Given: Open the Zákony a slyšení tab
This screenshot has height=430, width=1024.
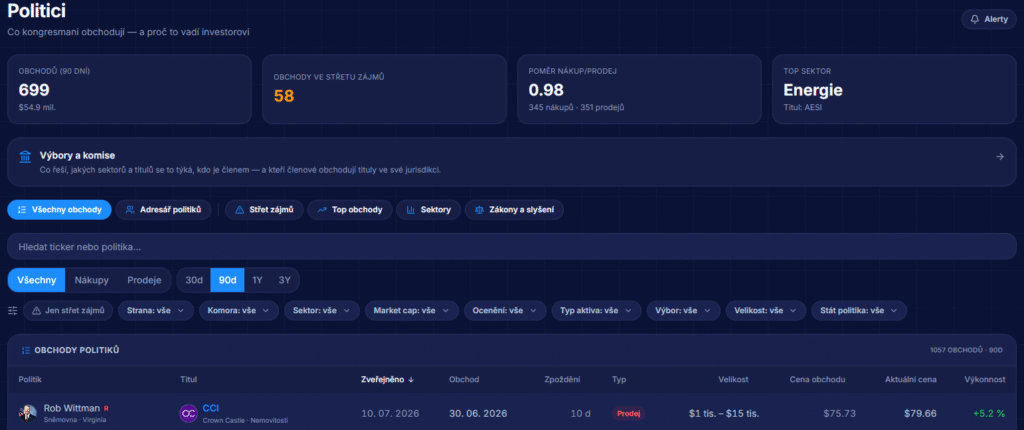Looking at the screenshot, I should (514, 210).
